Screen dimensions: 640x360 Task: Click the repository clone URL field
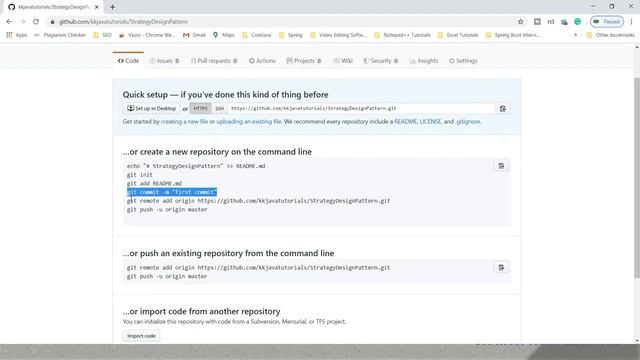362,109
